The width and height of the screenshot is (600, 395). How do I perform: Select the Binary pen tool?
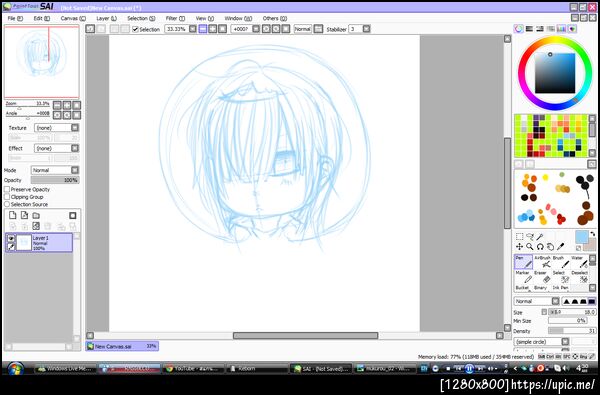tap(542, 287)
